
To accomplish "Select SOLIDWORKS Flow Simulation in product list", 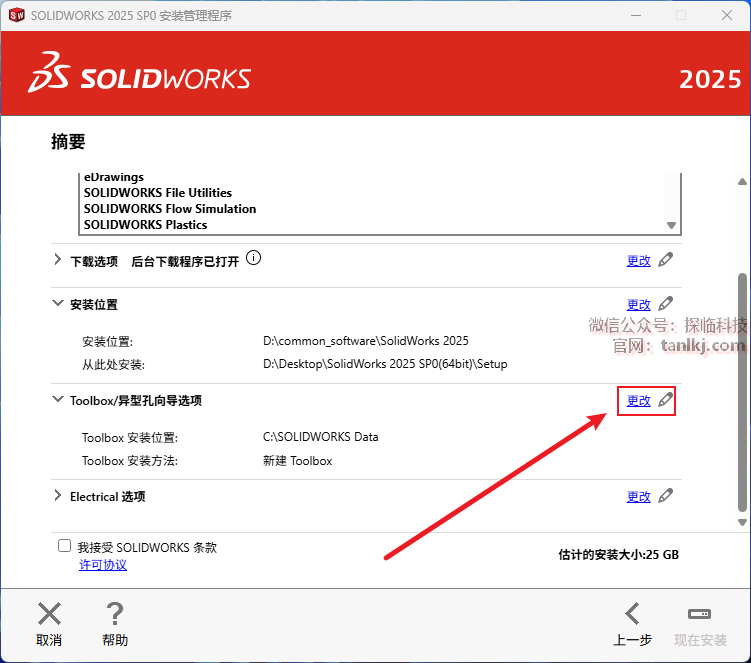I will pos(170,209).
